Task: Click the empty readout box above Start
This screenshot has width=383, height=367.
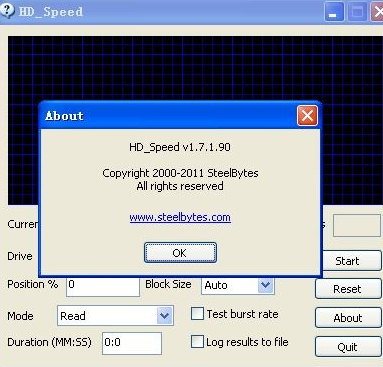Action: (357, 226)
